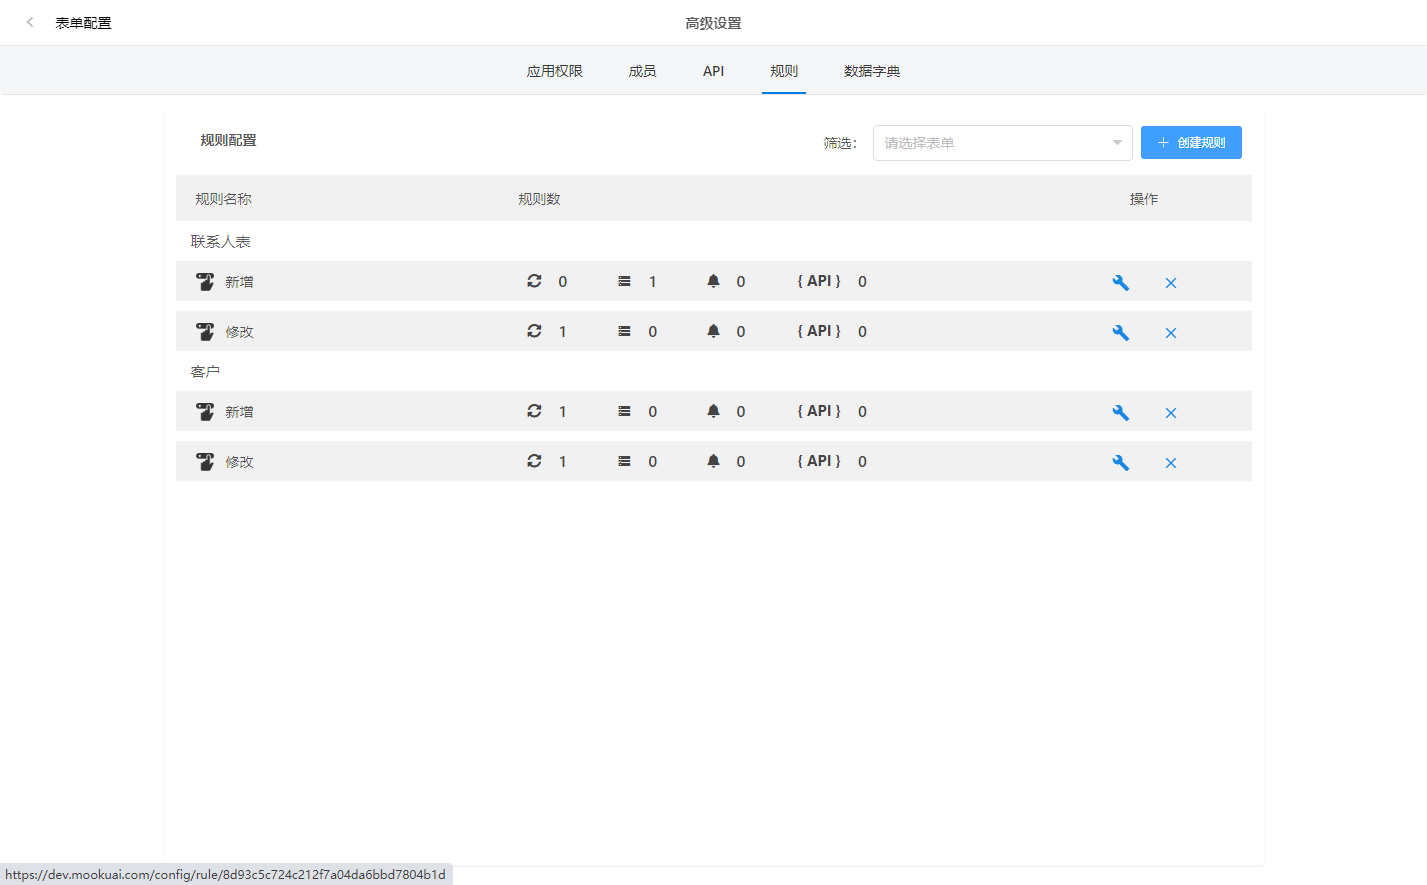This screenshot has height=885, width=1427.
Task: Click the scroll rule icon of 联系人表 修改
Action: click(x=205, y=332)
